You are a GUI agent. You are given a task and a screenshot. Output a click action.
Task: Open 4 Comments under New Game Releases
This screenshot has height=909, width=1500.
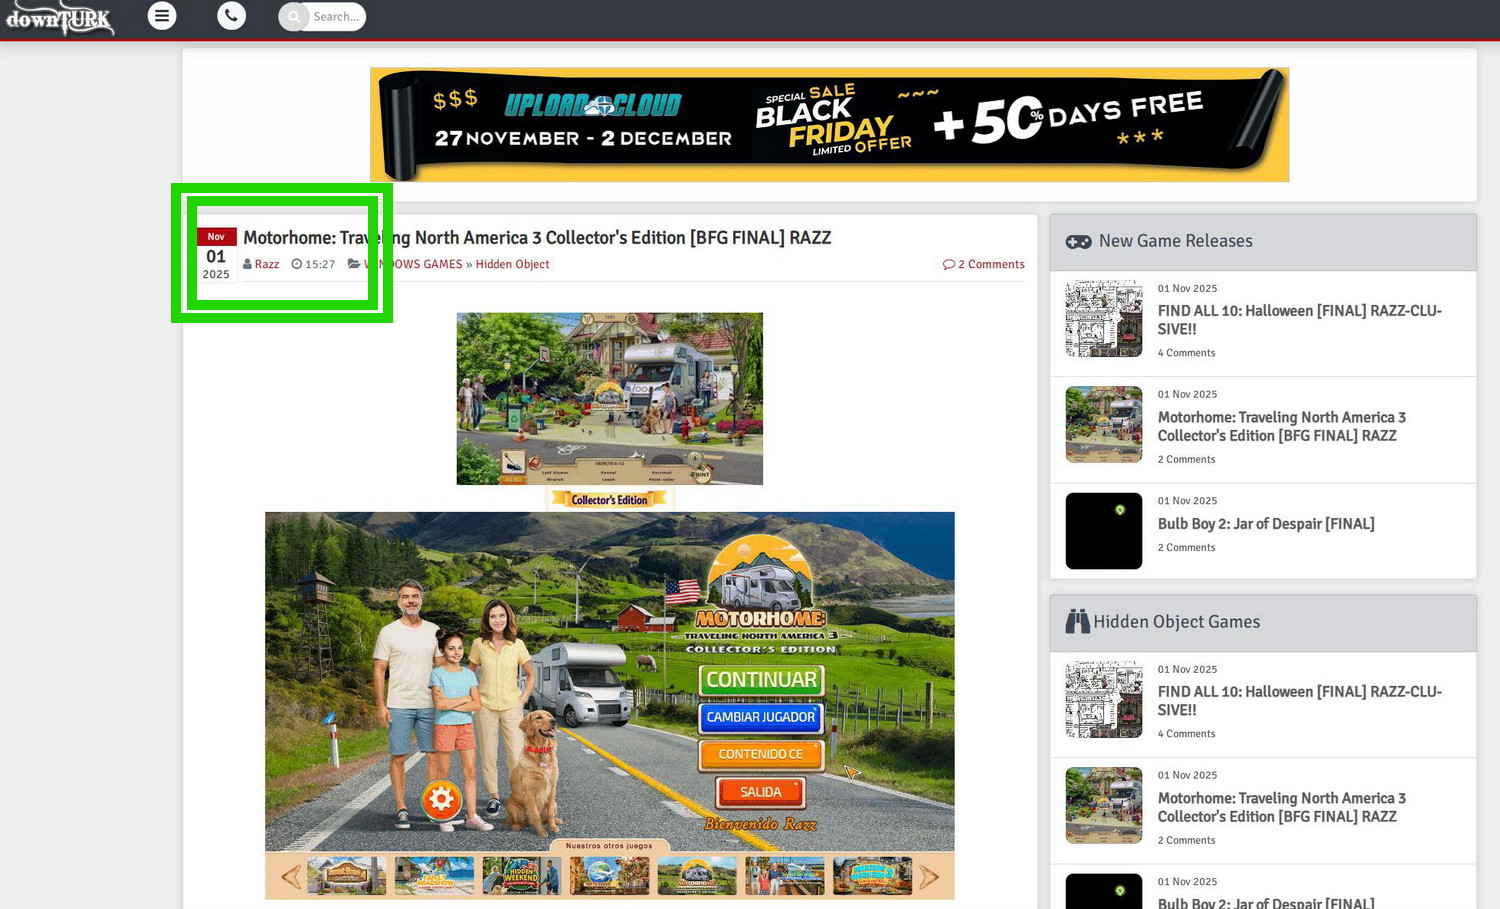1187,353
